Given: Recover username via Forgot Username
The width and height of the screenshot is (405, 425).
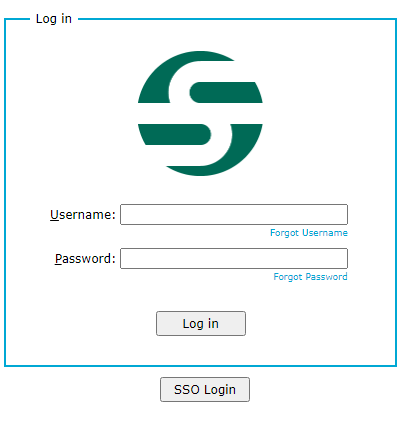Looking at the screenshot, I should [309, 233].
